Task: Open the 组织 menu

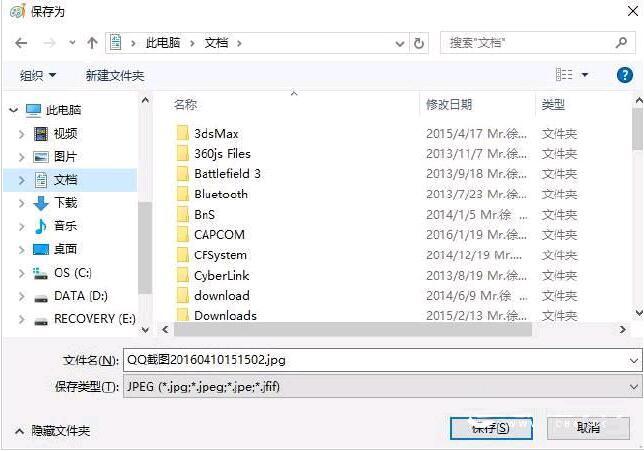Action: click(38, 76)
